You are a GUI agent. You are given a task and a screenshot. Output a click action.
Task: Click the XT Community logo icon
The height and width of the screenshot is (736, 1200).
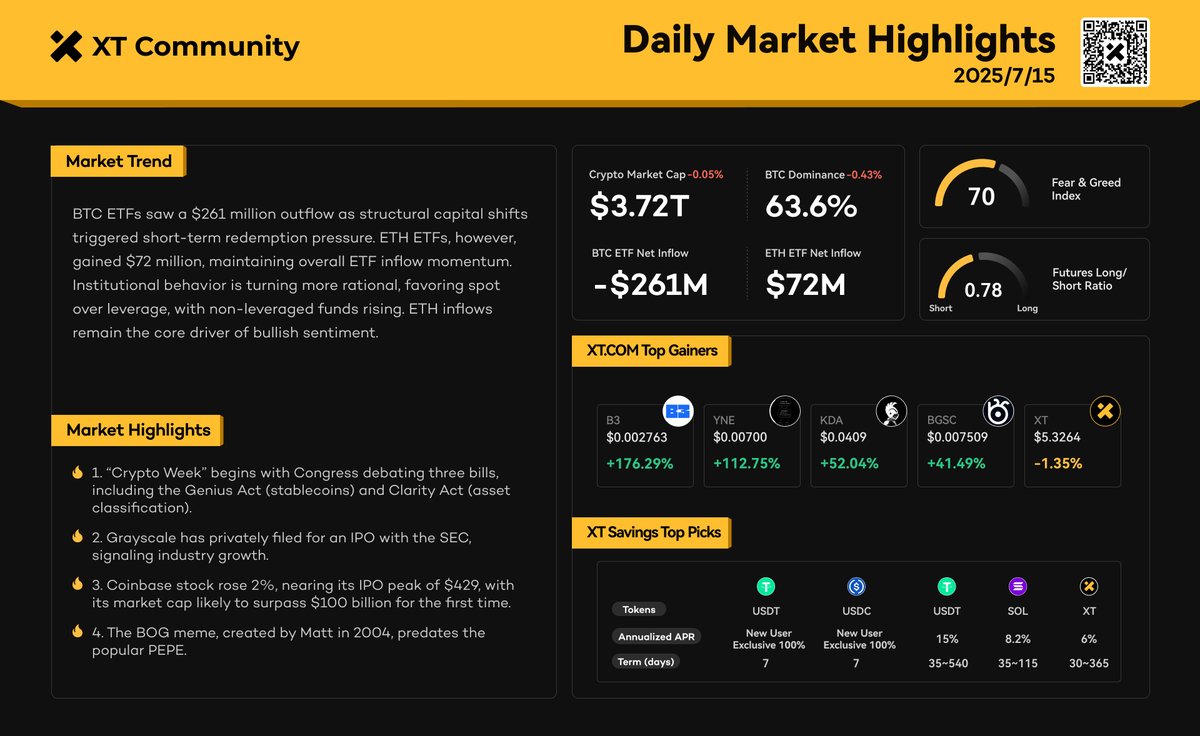tap(66, 46)
